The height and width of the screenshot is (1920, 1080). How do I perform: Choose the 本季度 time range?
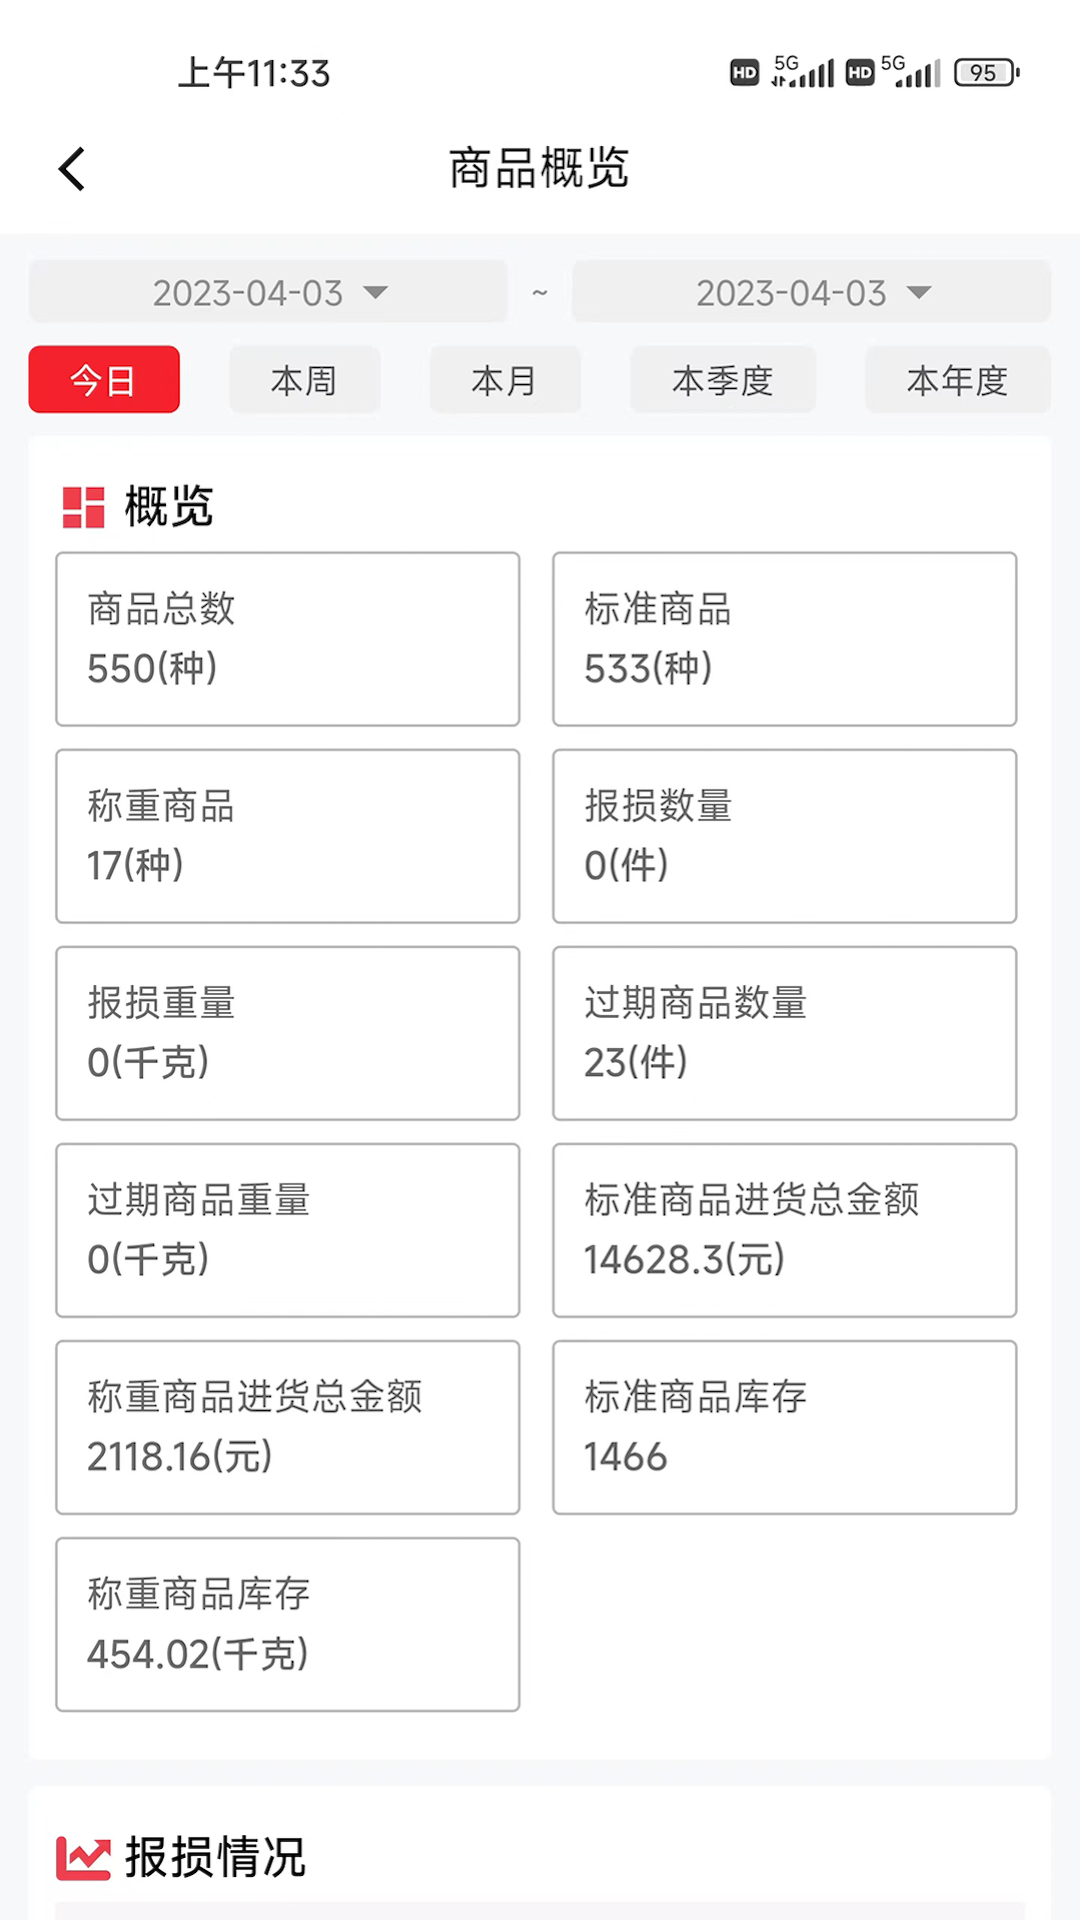point(723,380)
